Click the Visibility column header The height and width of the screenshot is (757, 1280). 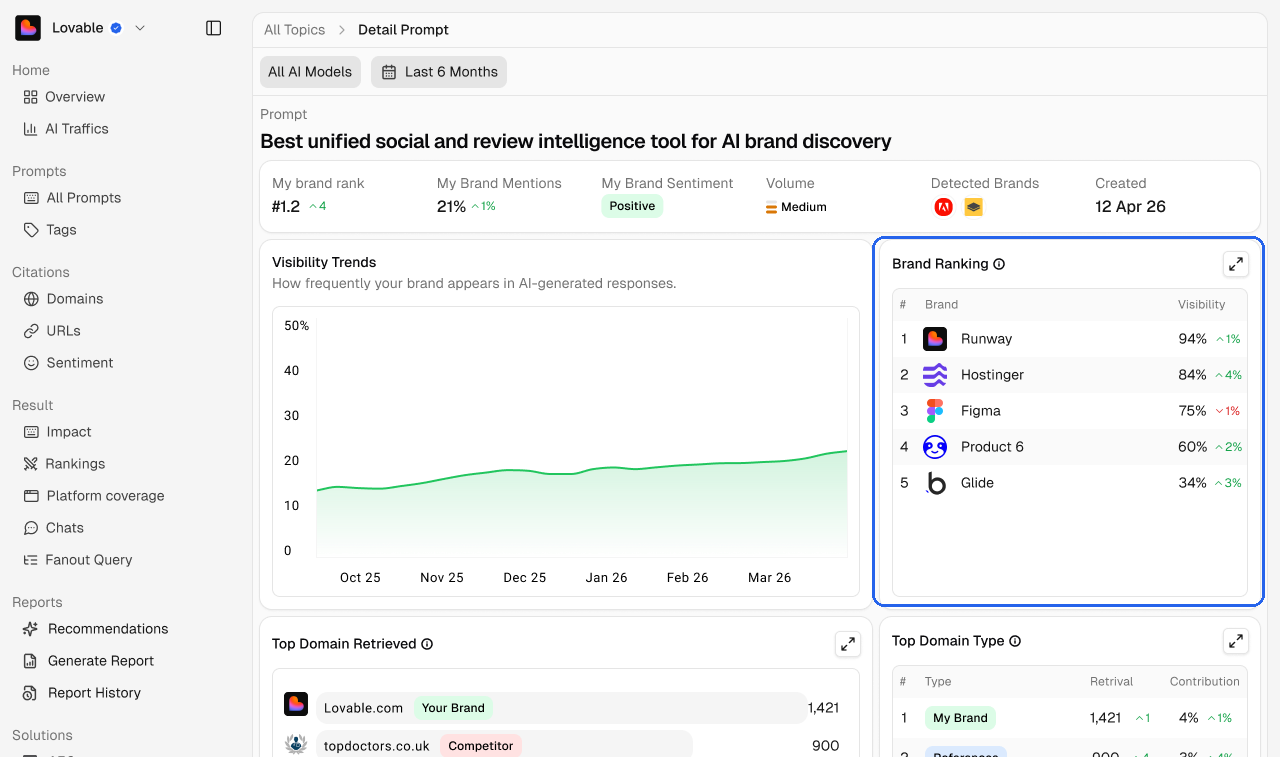pyautogui.click(x=1201, y=304)
